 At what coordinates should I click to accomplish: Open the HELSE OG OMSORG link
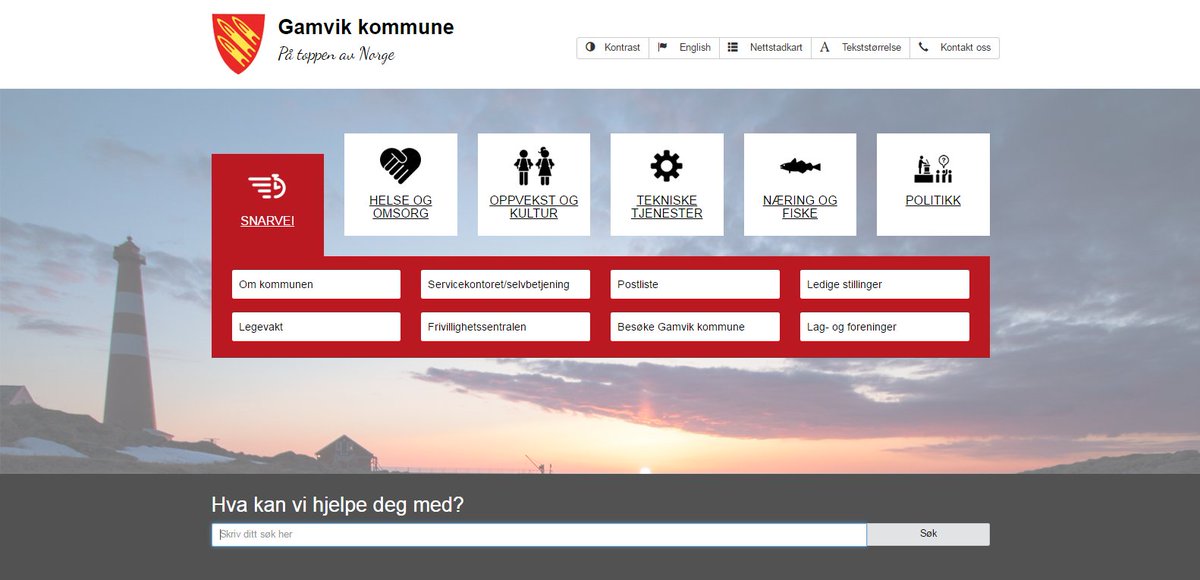(401, 207)
